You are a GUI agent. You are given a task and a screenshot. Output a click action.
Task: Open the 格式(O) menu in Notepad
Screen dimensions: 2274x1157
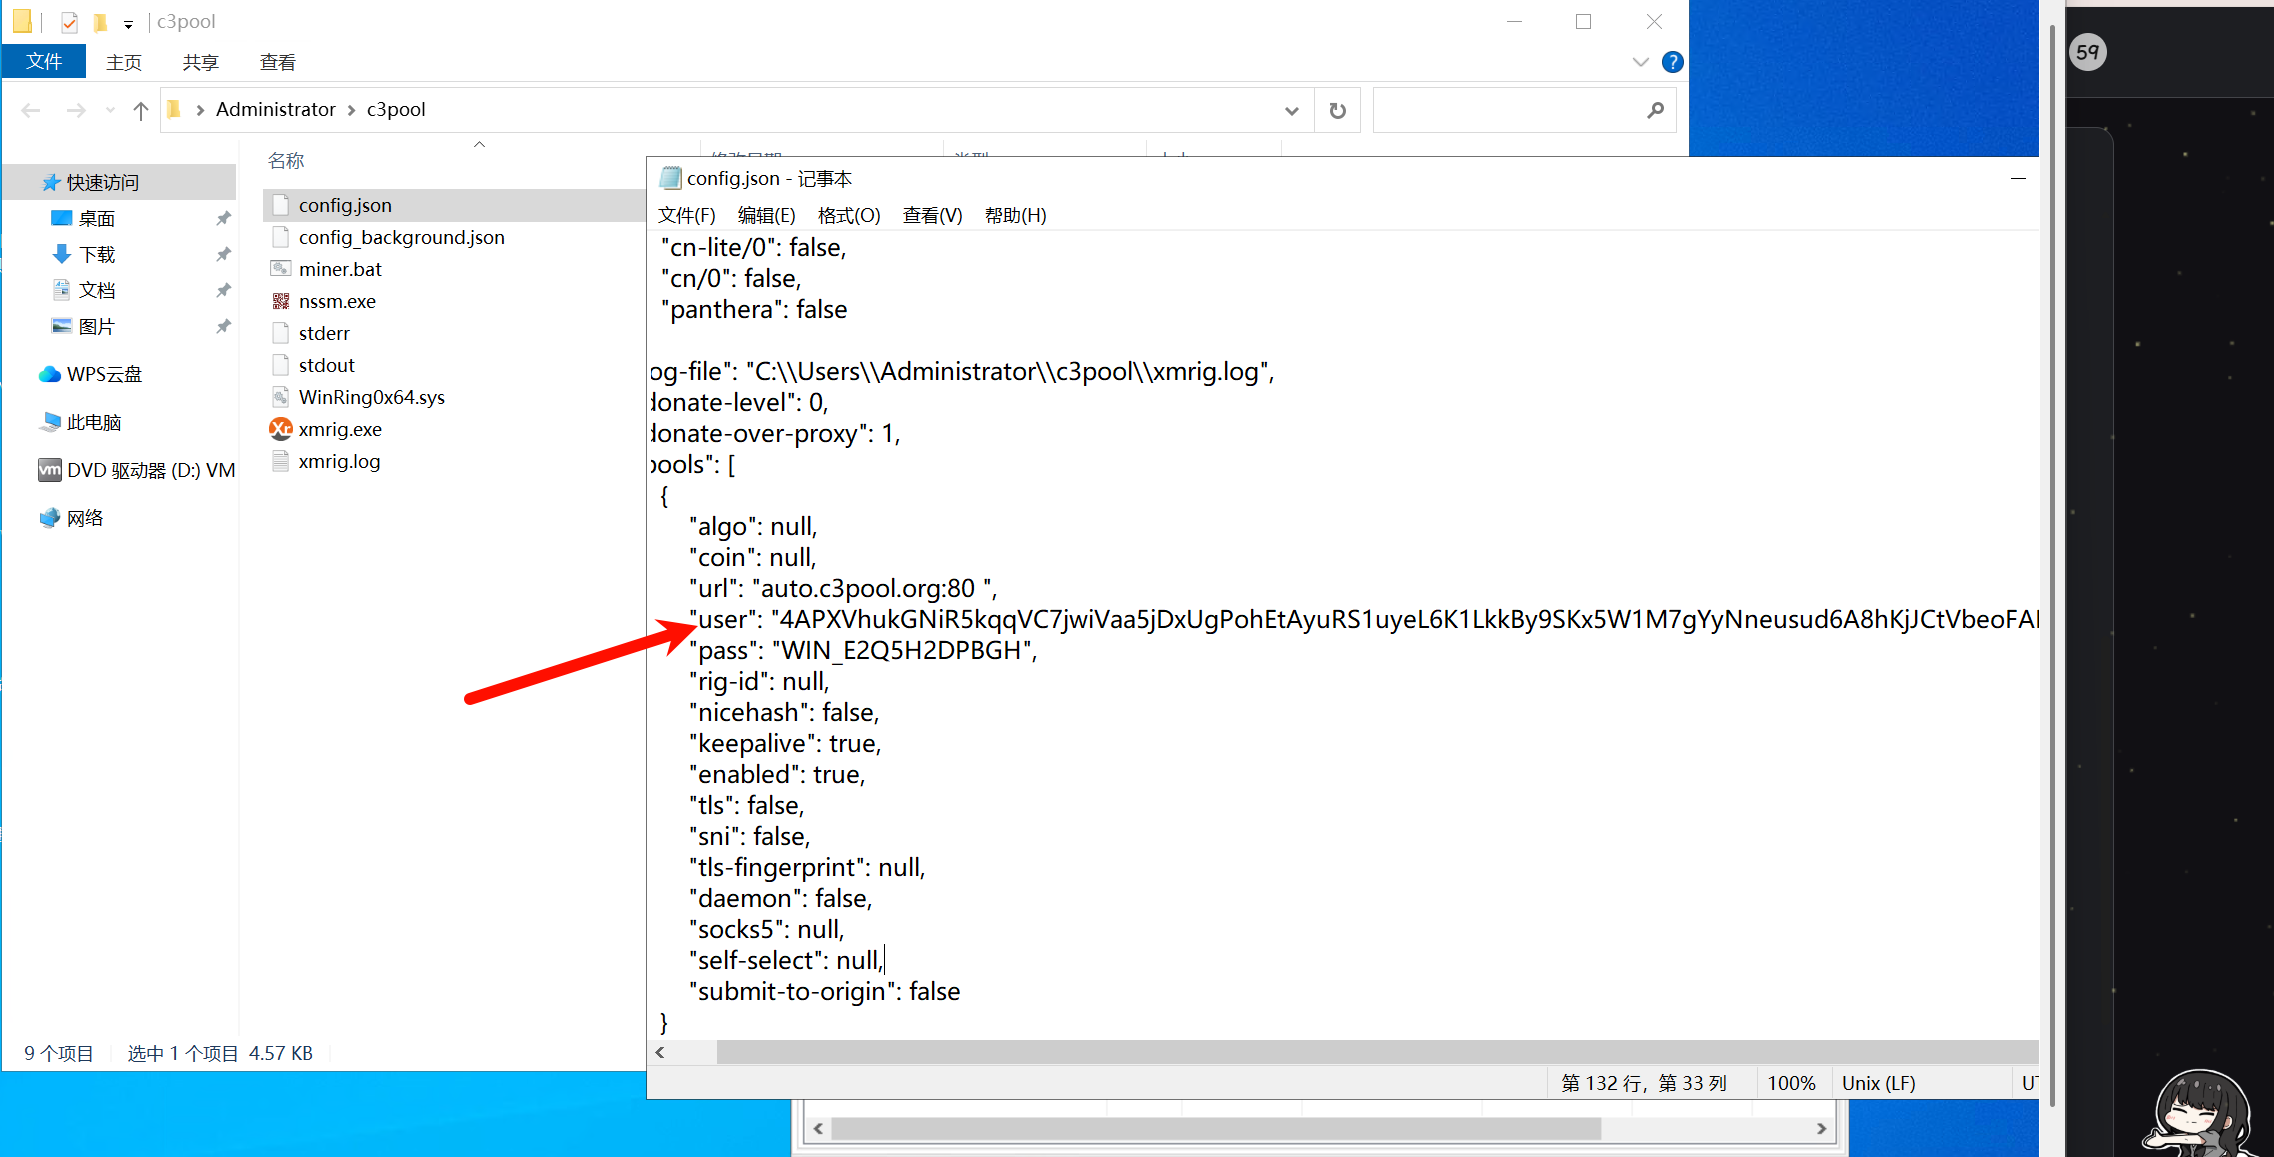tap(848, 215)
